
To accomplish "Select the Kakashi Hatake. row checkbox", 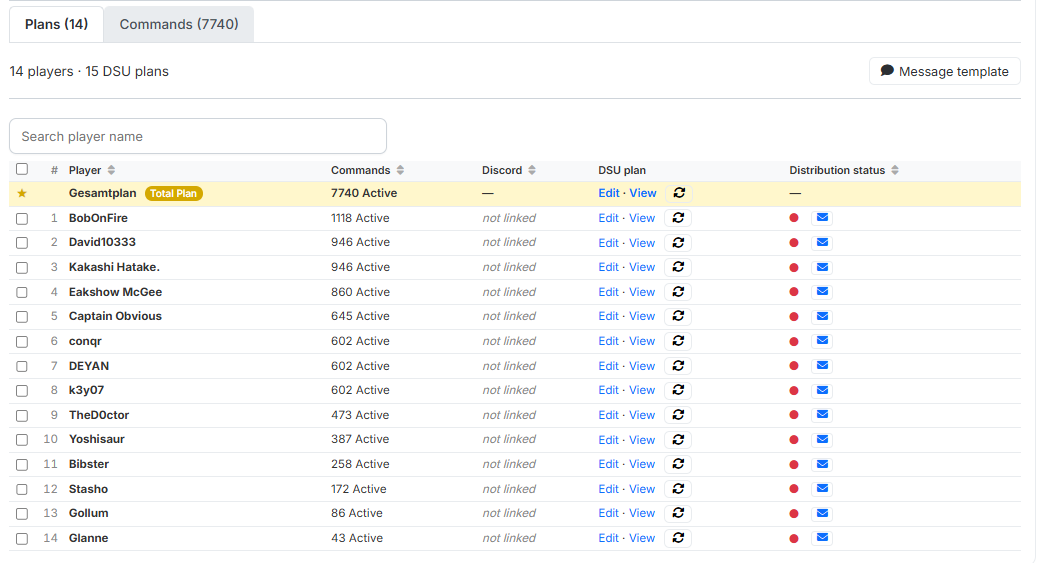I will [x=22, y=268].
